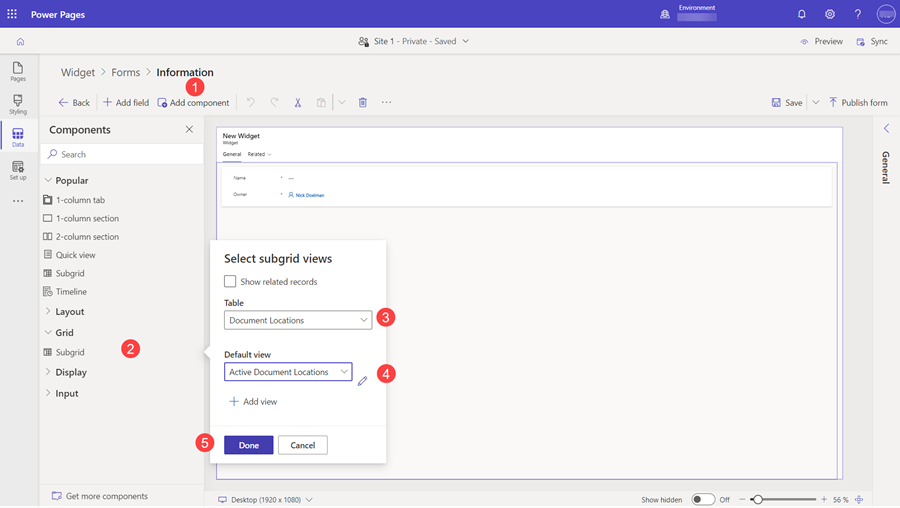Click Add component in the toolbar
The width and height of the screenshot is (900, 508).
tap(193, 102)
